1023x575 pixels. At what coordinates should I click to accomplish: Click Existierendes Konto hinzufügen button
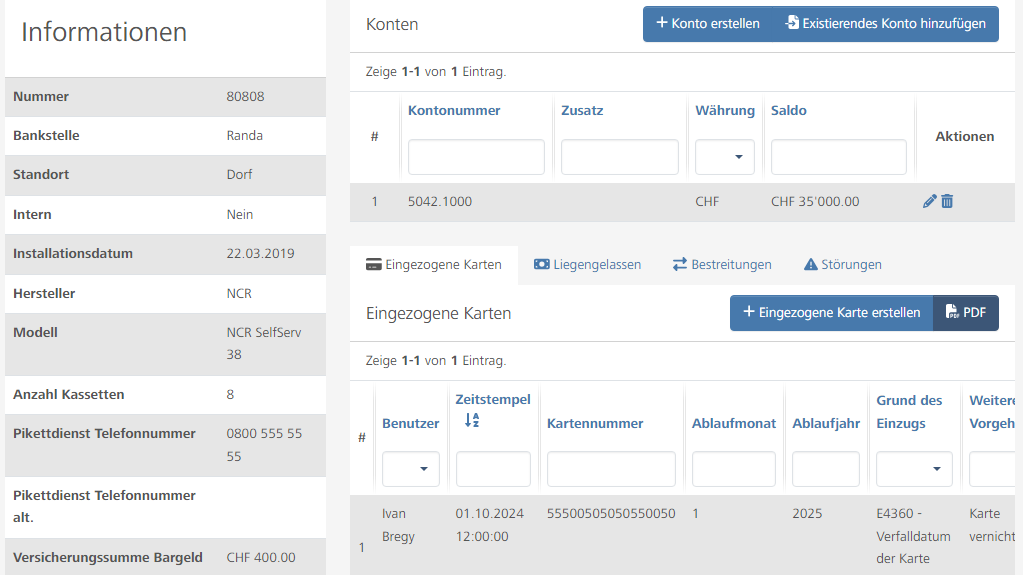tap(886, 24)
